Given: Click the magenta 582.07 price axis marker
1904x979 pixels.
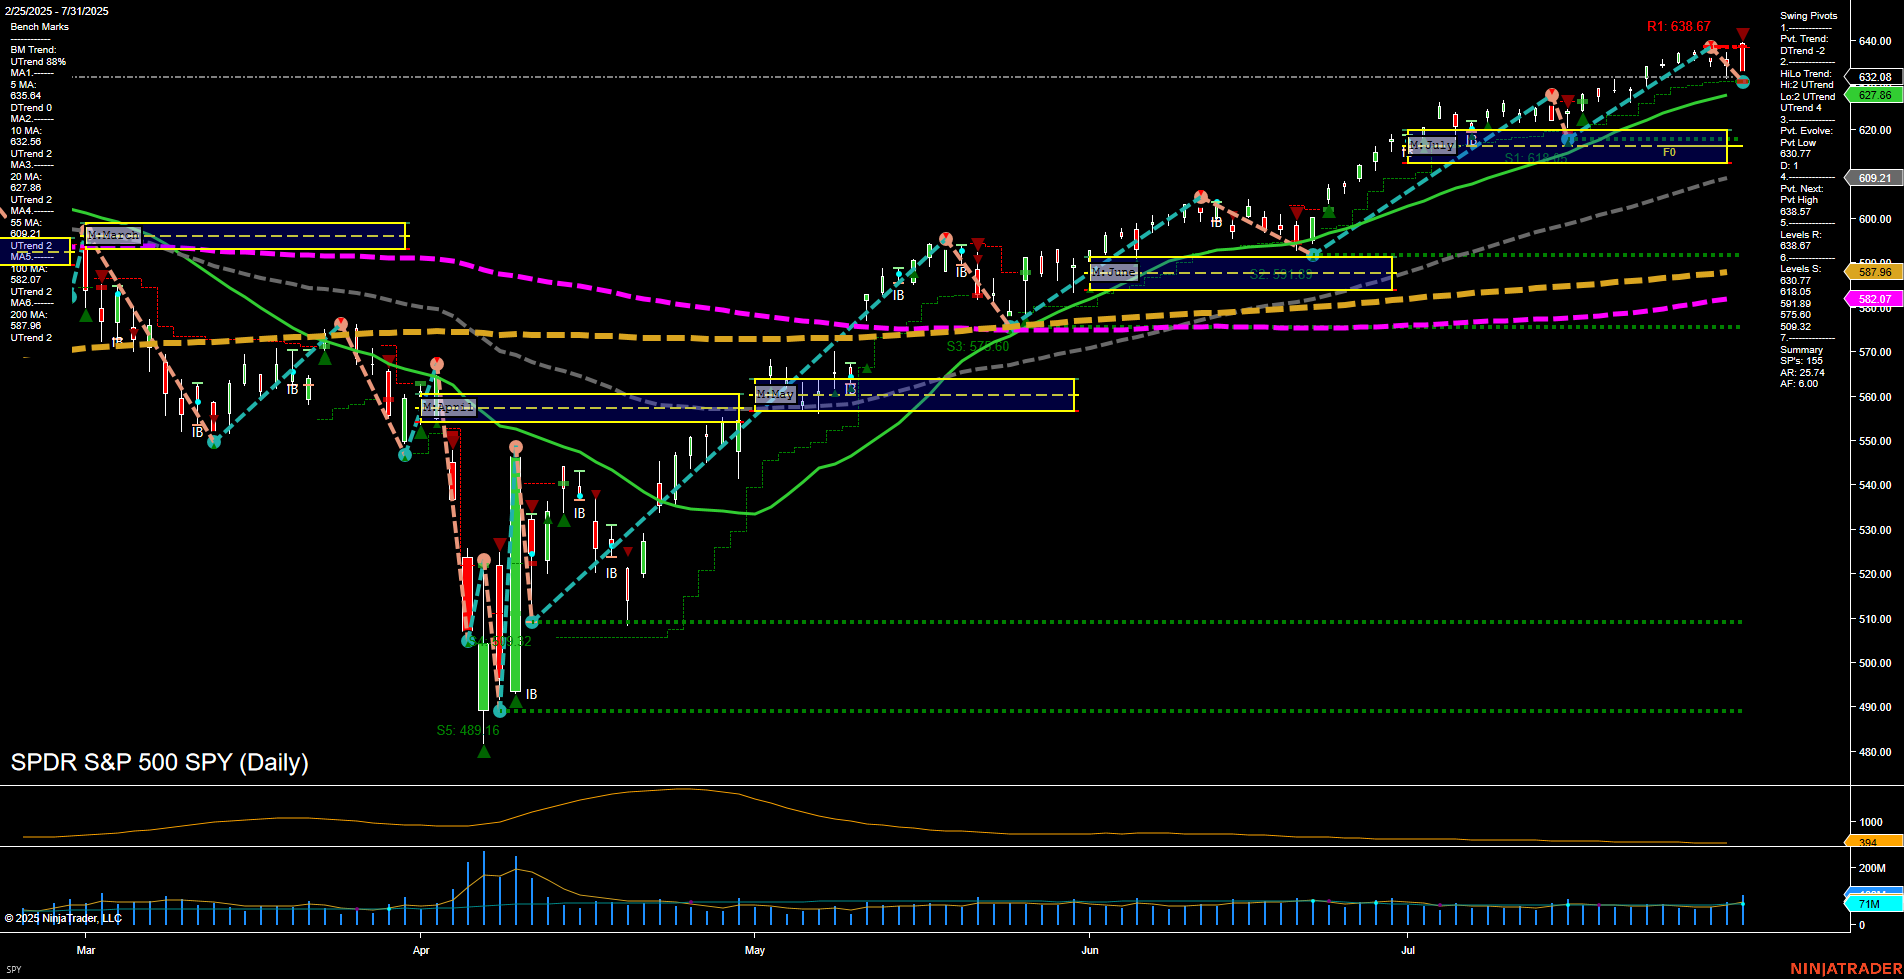Looking at the screenshot, I should click(1874, 298).
